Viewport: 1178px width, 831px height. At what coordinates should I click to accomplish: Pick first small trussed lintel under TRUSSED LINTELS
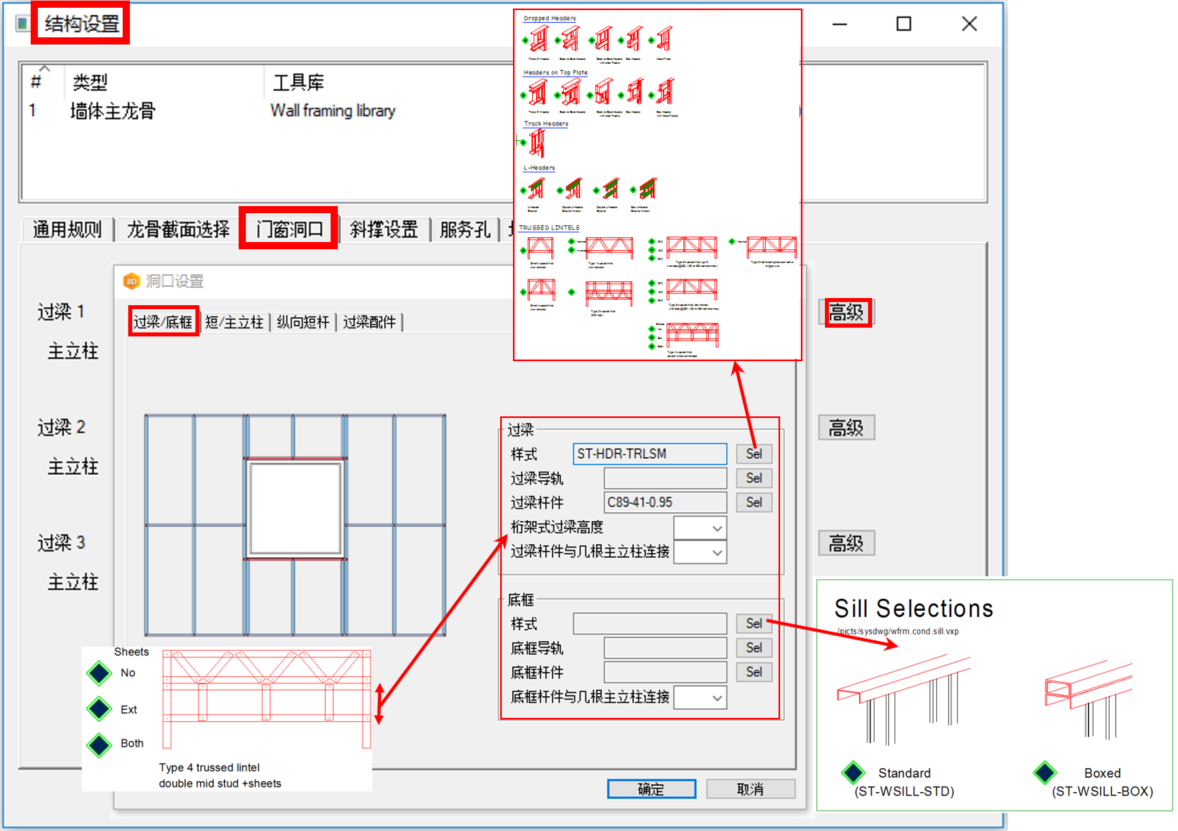541,247
